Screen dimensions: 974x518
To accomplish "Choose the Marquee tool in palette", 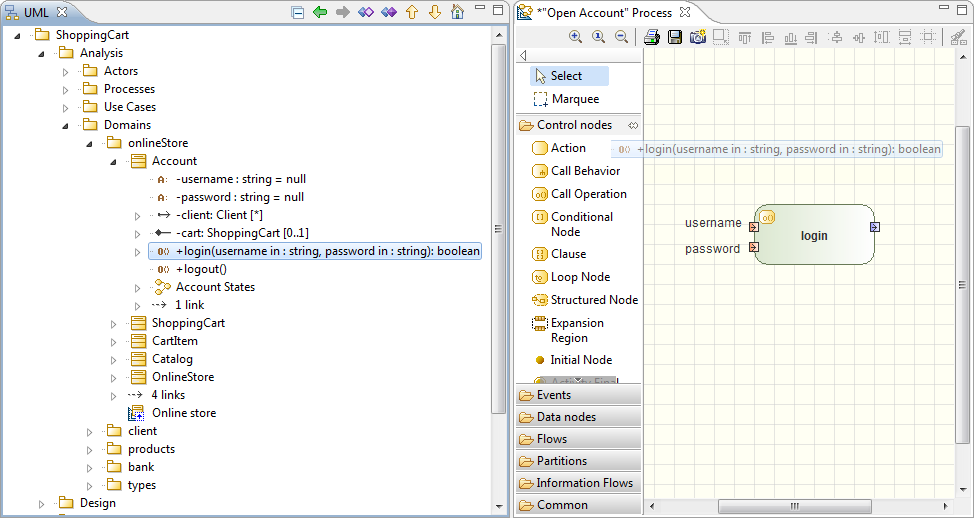I will click(567, 99).
